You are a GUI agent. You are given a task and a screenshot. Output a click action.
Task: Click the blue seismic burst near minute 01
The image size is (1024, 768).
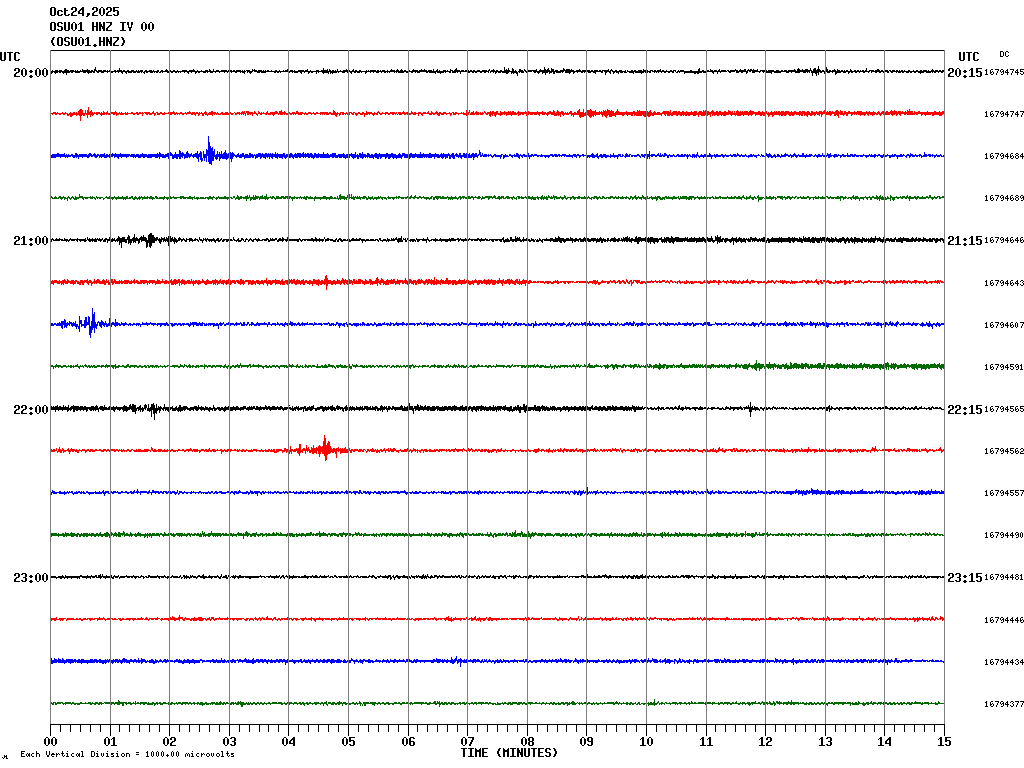[90, 323]
